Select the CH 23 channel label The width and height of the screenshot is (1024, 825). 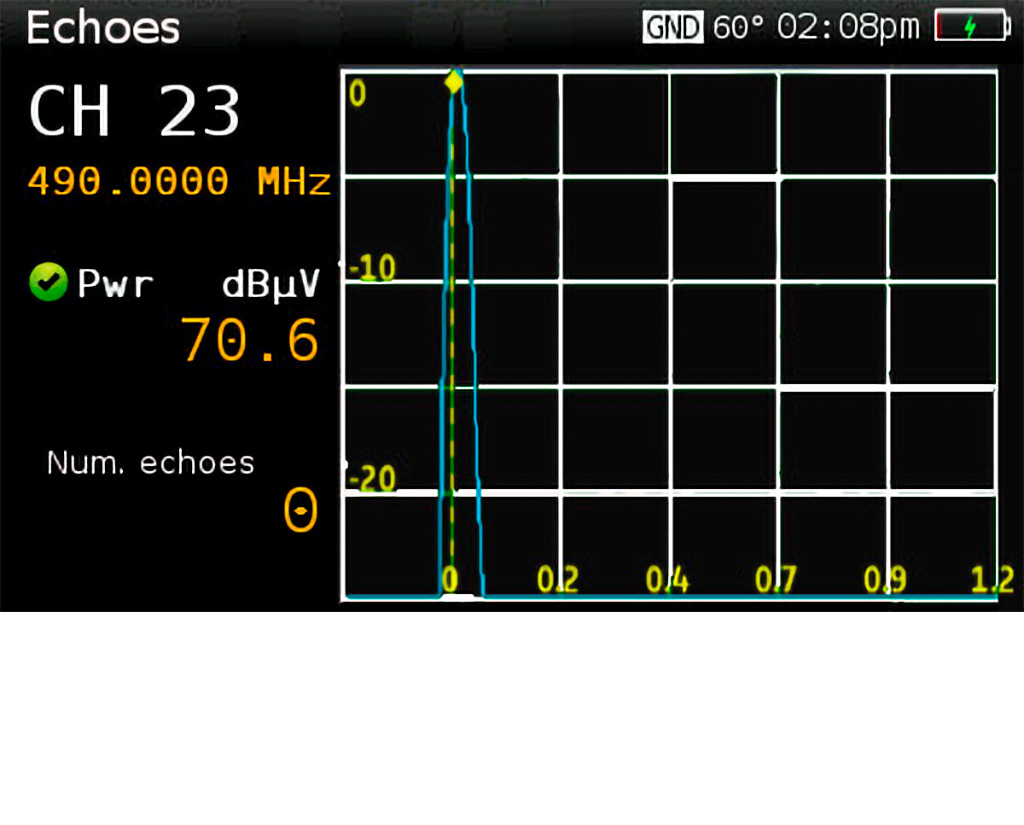tap(135, 111)
